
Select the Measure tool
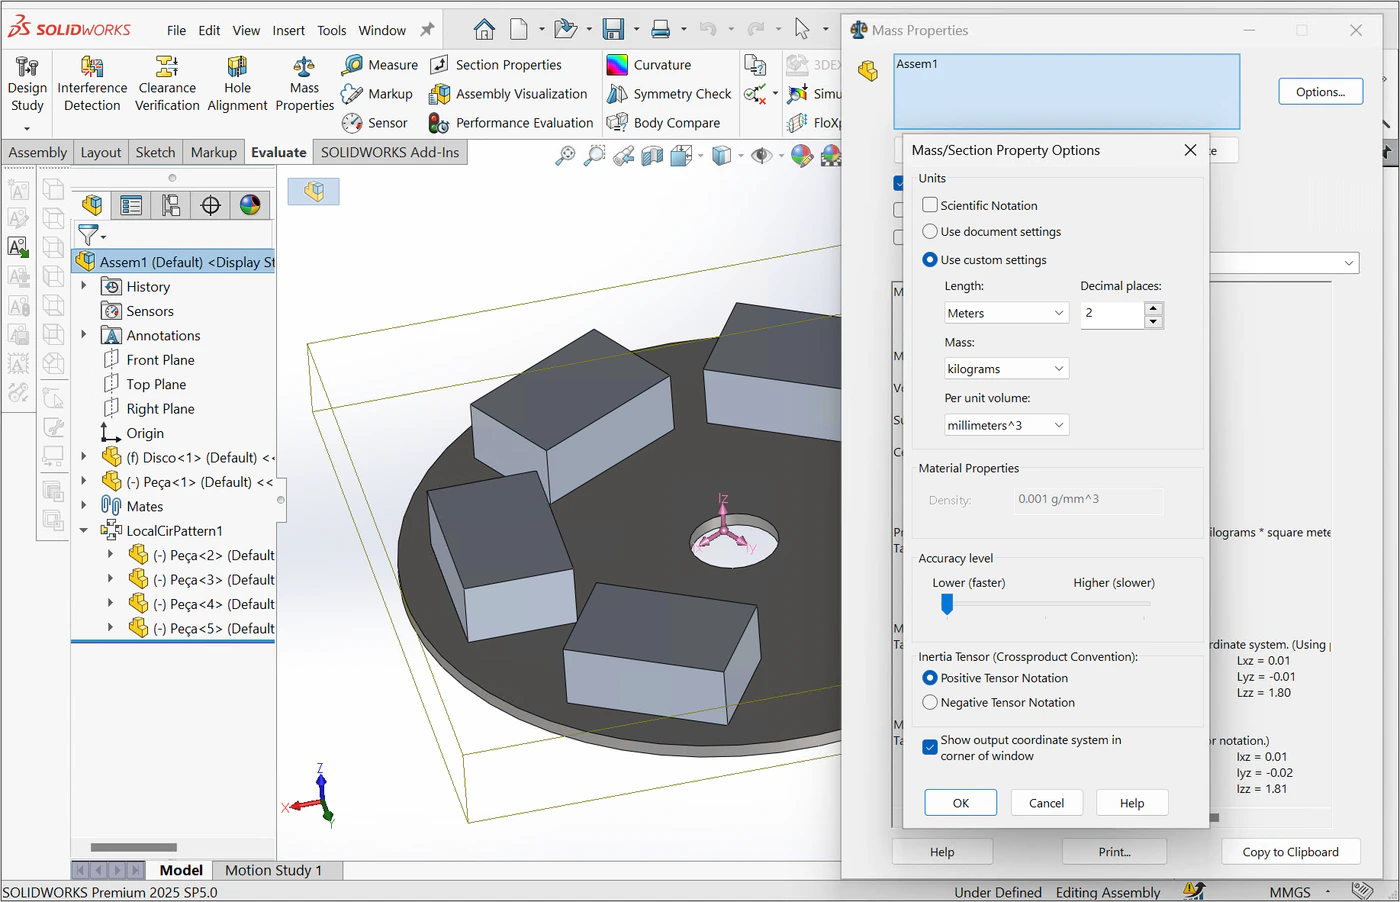pos(380,65)
